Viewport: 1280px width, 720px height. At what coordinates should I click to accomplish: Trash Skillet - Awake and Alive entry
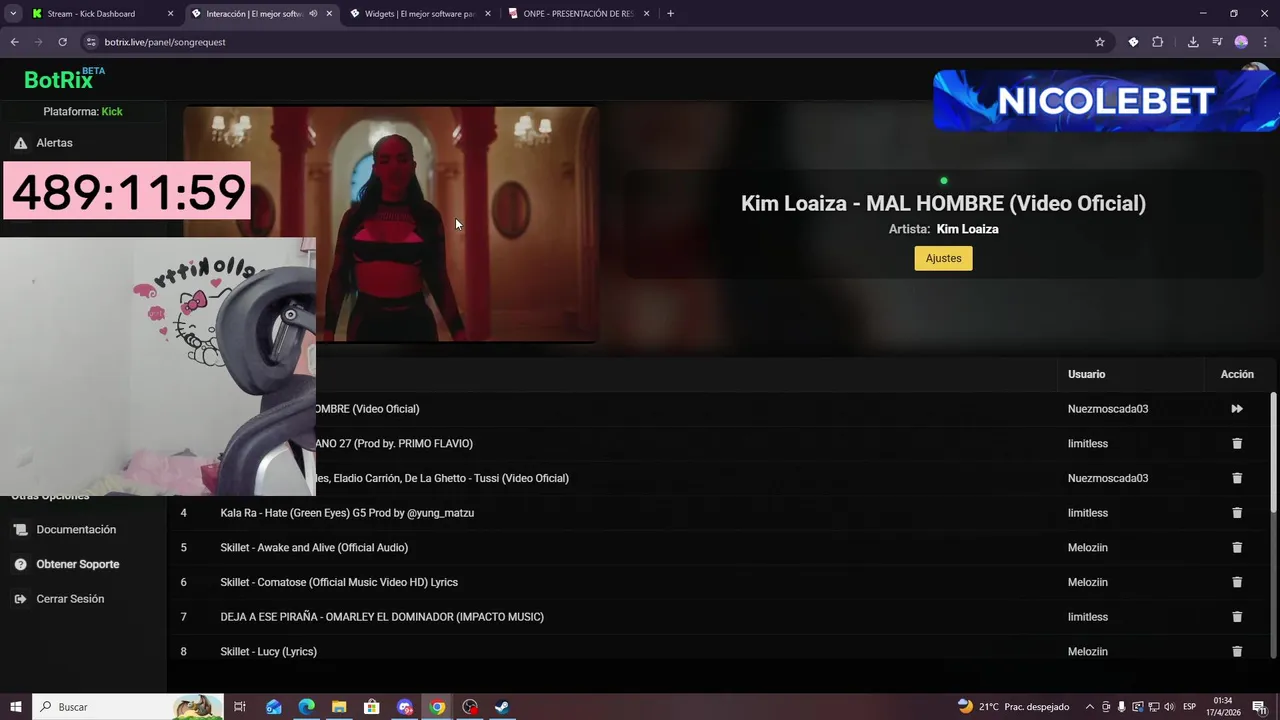pyautogui.click(x=1237, y=547)
